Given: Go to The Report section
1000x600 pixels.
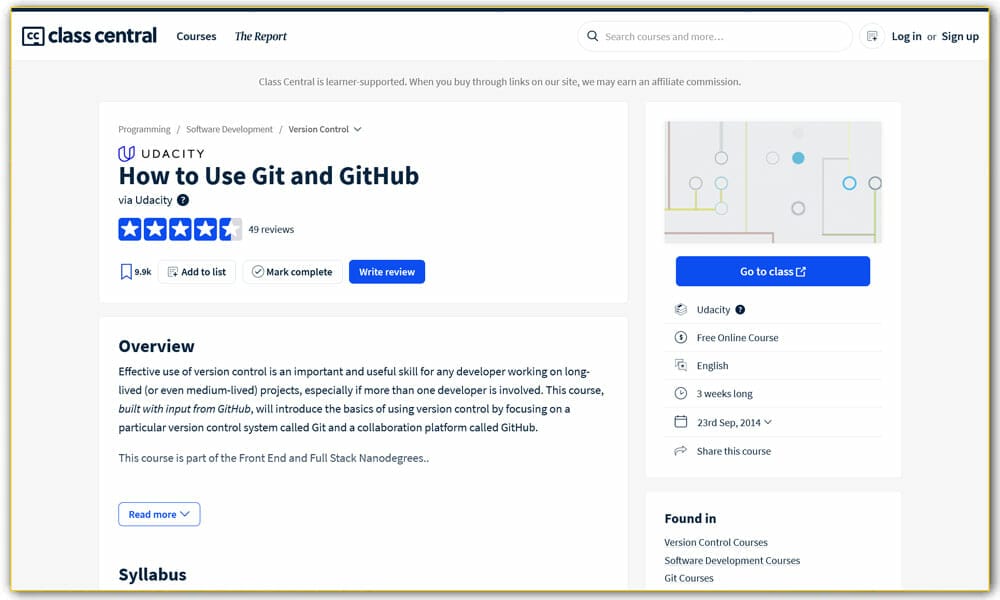Looking at the screenshot, I should [260, 37].
